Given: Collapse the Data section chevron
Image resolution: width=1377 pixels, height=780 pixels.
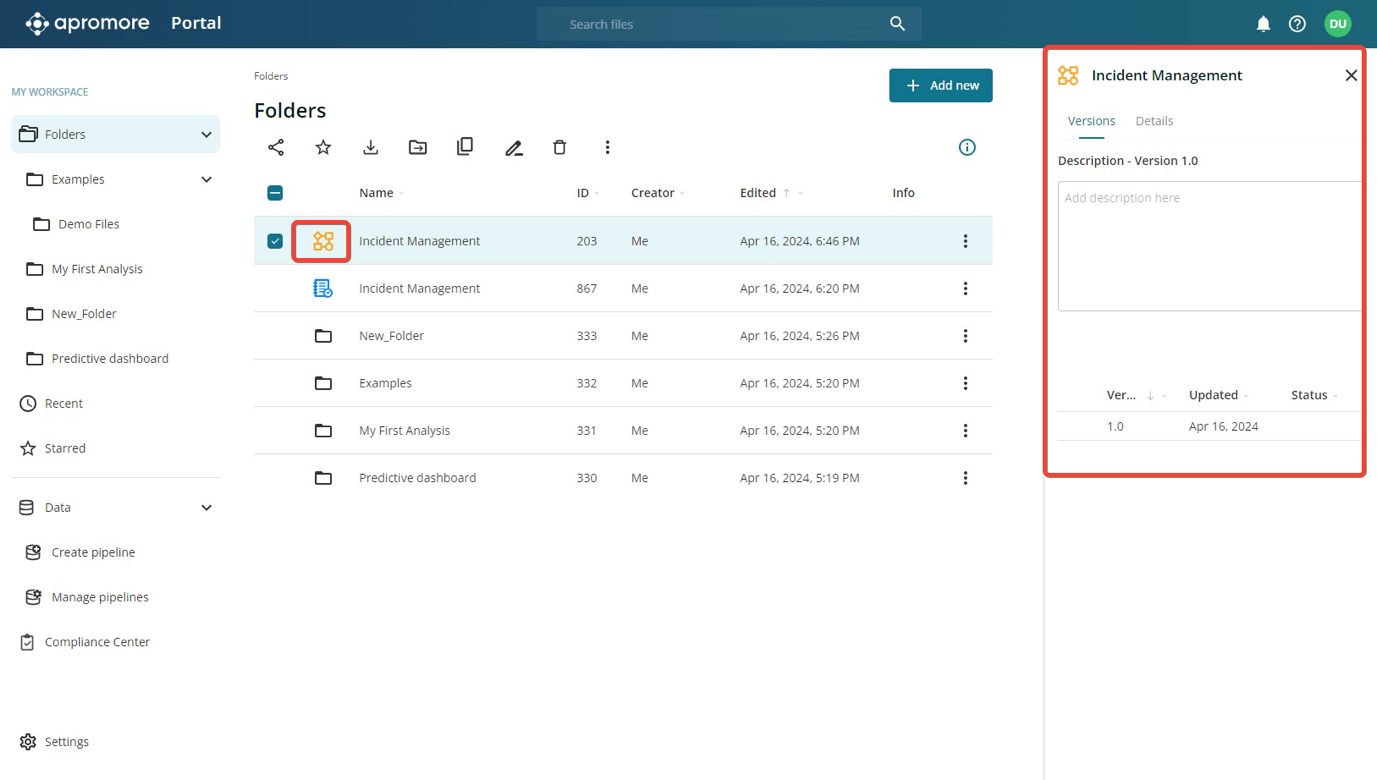Looking at the screenshot, I should click(x=206, y=507).
